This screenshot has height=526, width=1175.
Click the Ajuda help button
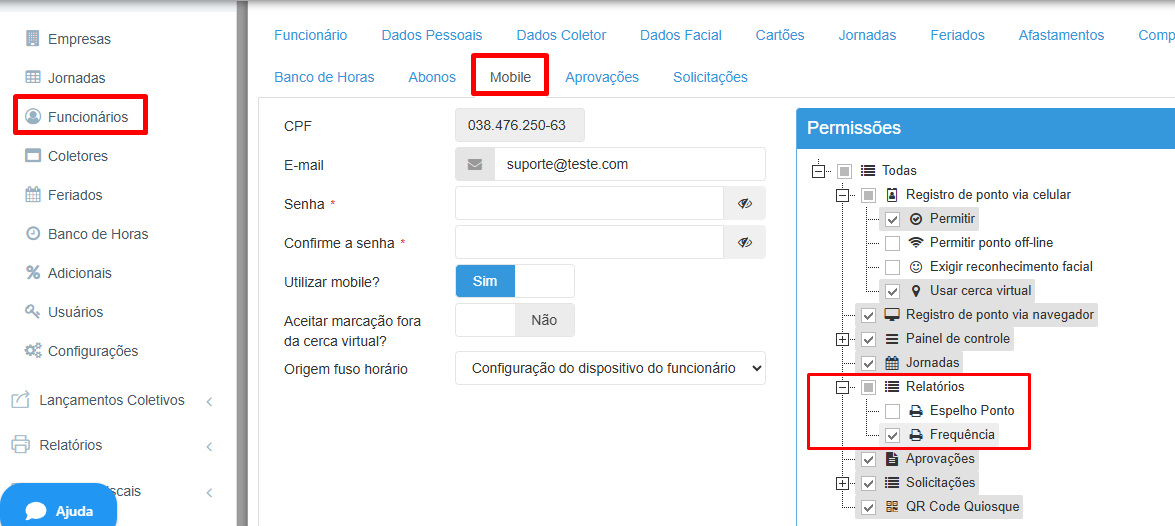(60, 510)
